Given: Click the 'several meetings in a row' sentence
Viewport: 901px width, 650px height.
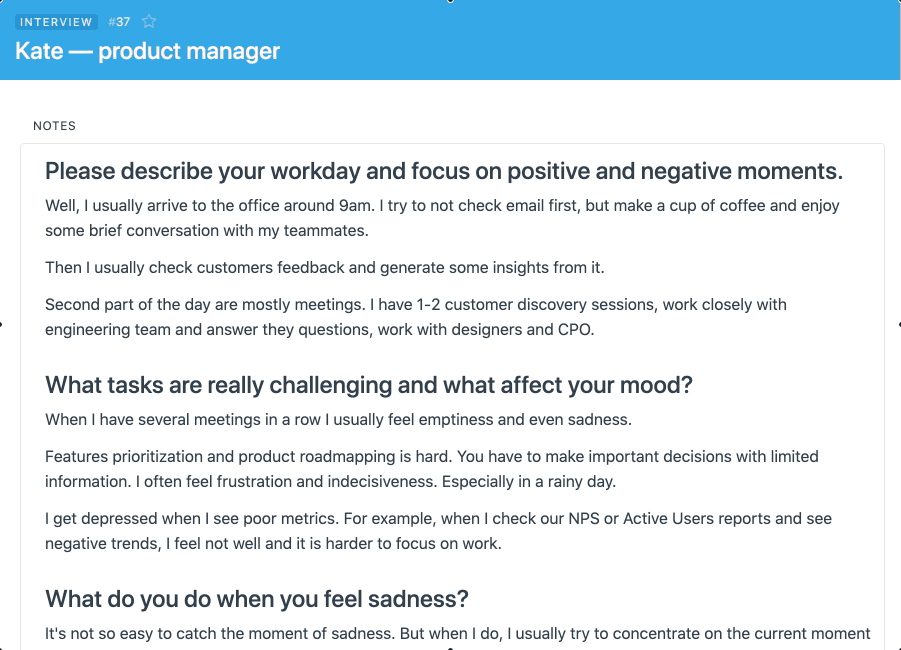Looking at the screenshot, I should 338,419.
